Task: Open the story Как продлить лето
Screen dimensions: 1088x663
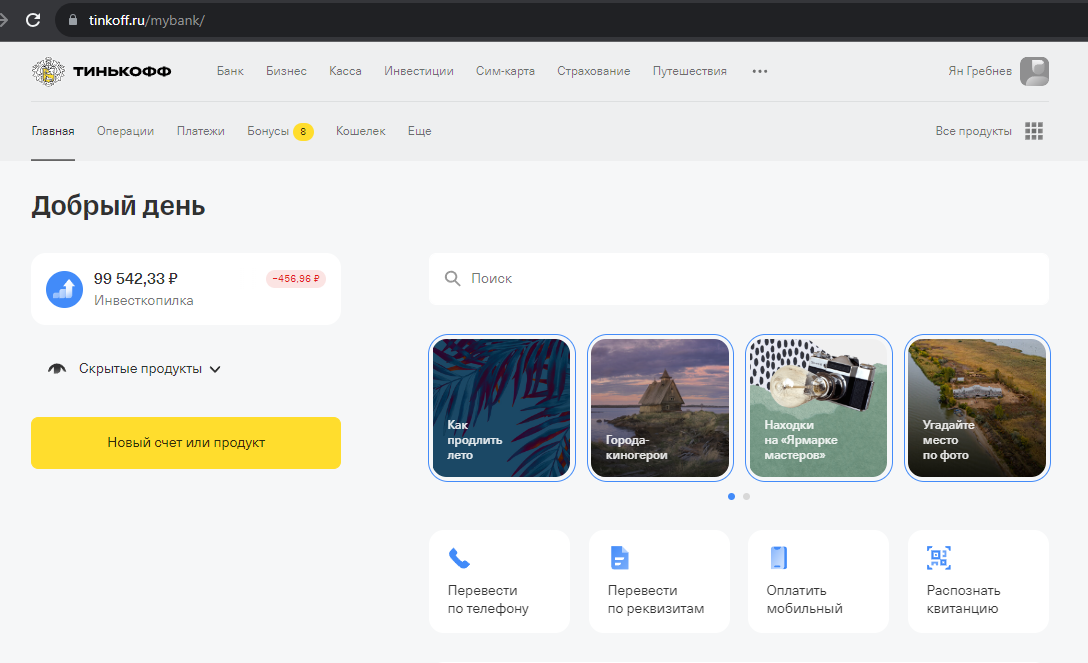Action: tap(502, 408)
